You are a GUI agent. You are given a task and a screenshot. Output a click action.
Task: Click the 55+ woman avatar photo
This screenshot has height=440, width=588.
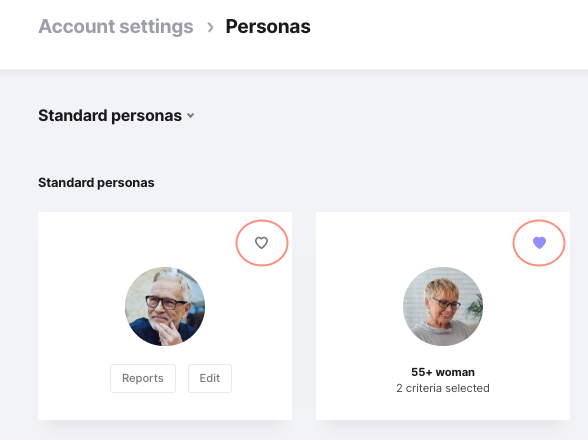(x=443, y=306)
